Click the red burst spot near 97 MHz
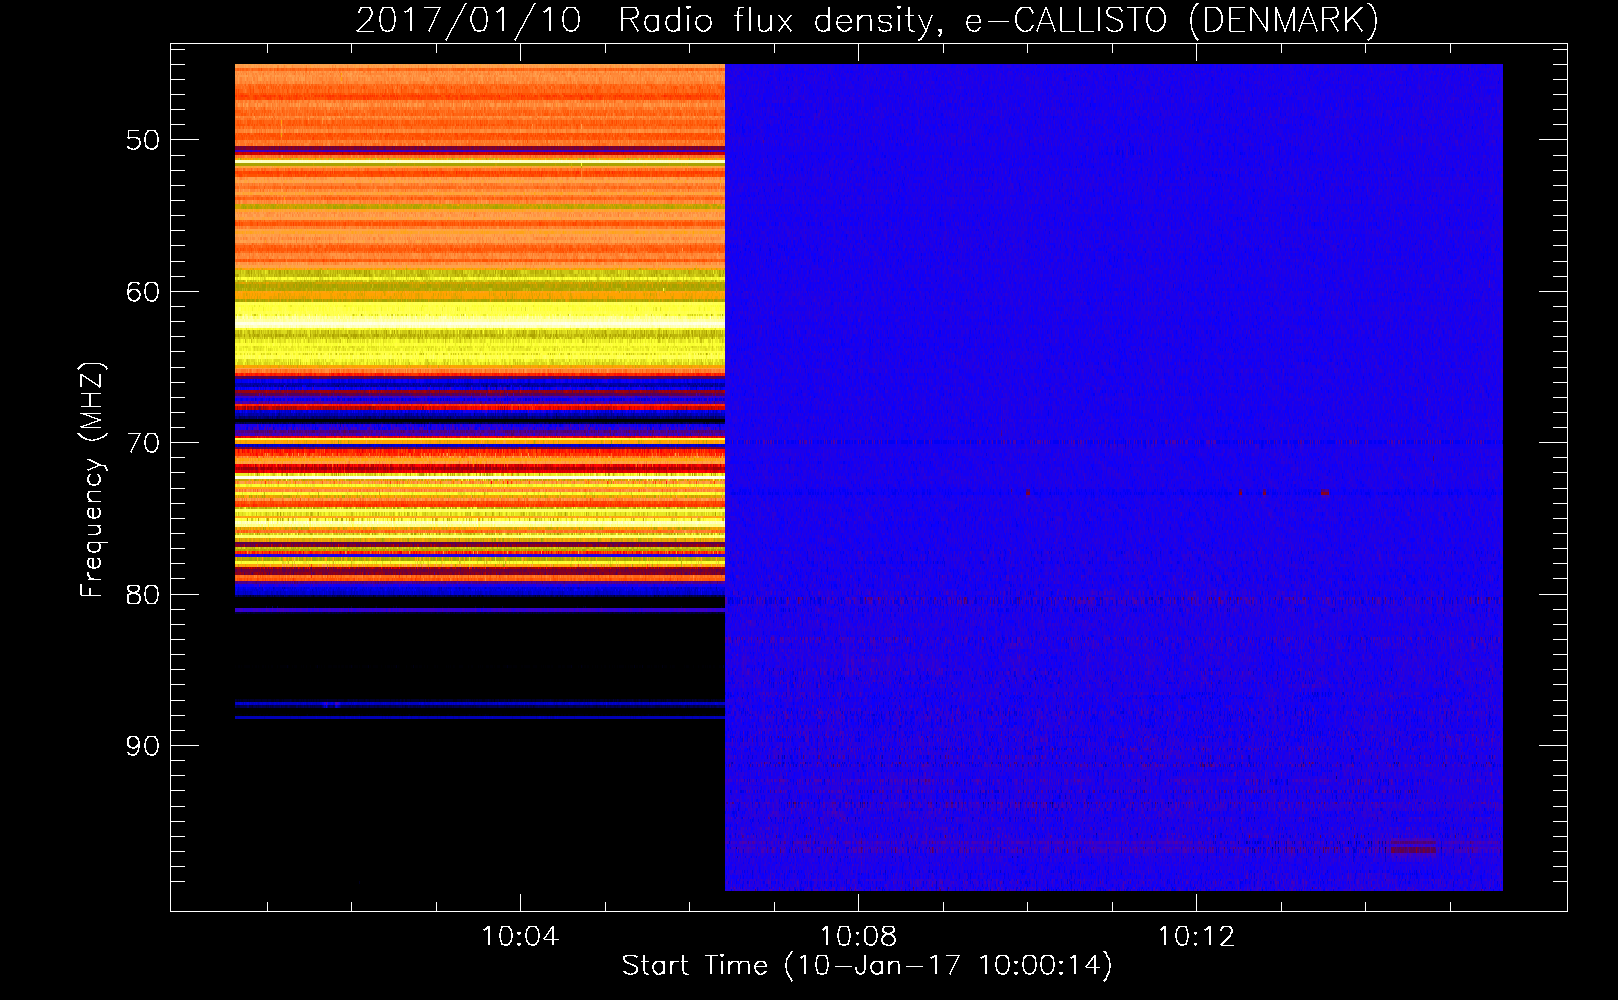Image resolution: width=1618 pixels, height=1000 pixels. pyautogui.click(x=1411, y=848)
